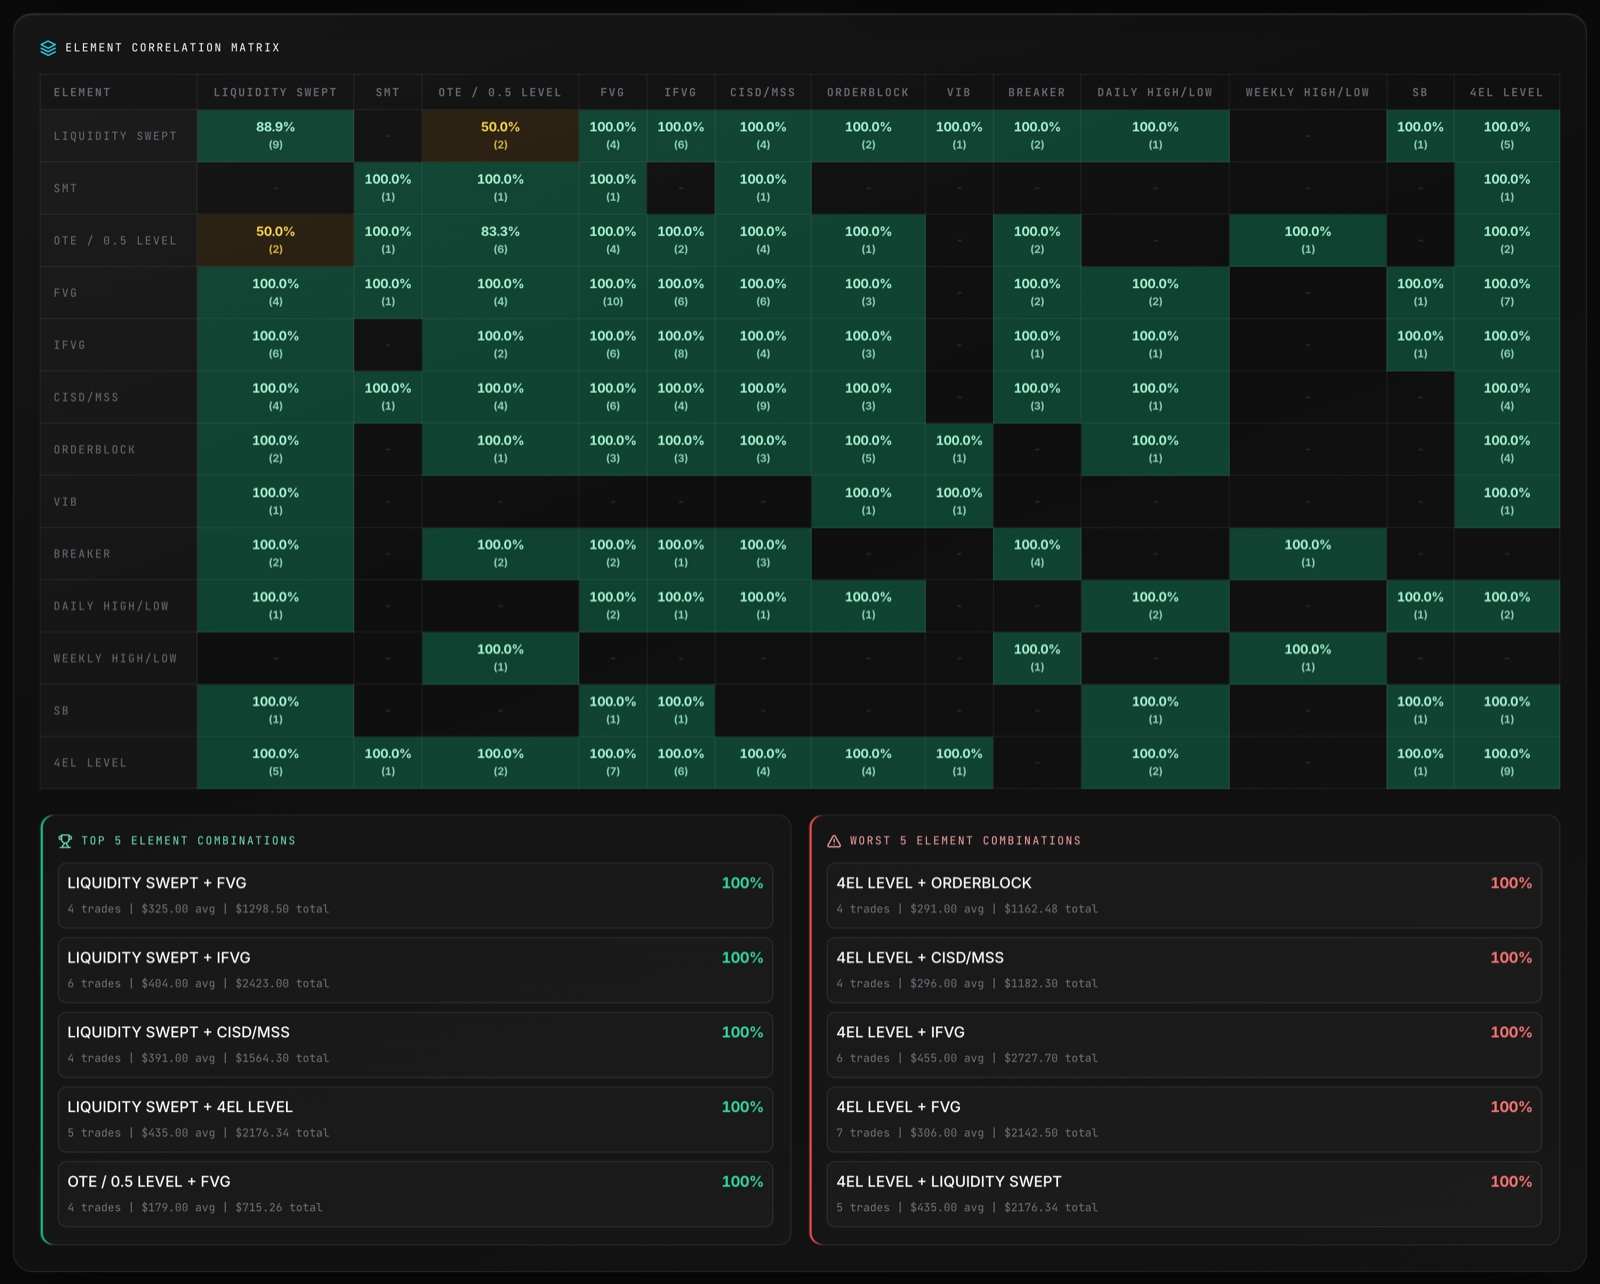Viewport: 1600px width, 1284px height.
Task: Click the empty dash cell at SMT row, IFVG column
Action: coord(681,188)
